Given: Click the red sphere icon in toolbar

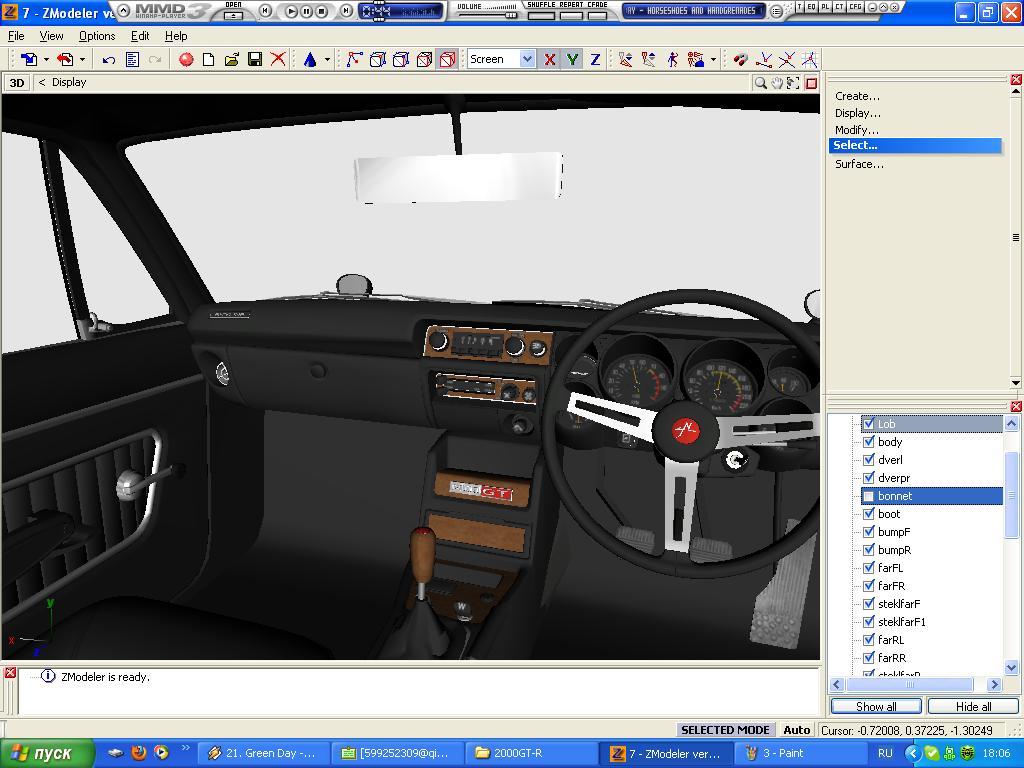Looking at the screenshot, I should (x=186, y=60).
